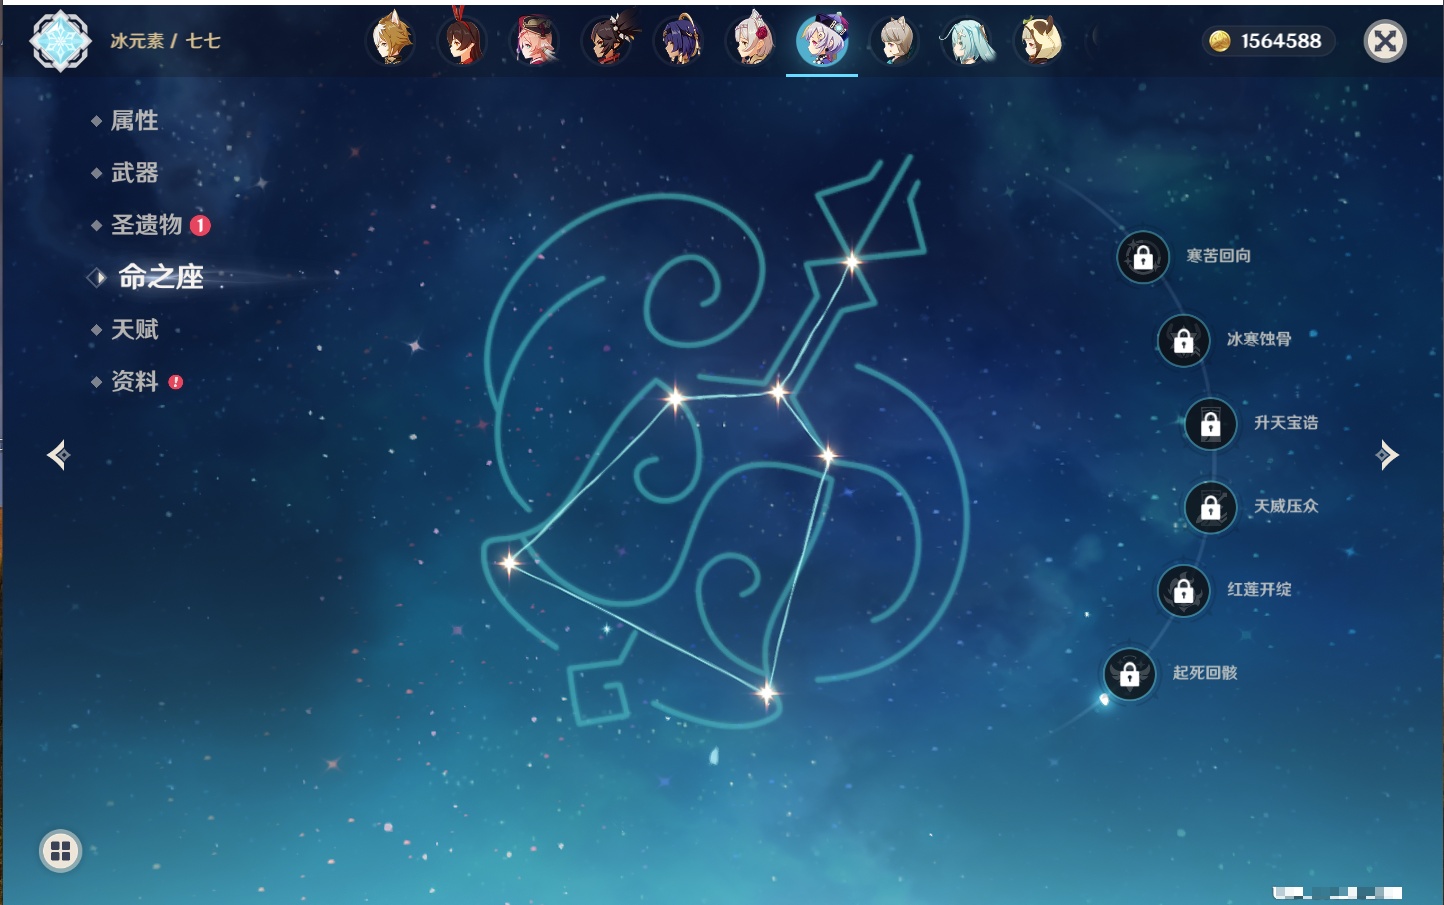Click the 红莲开绽 constellation label
This screenshot has height=905, width=1444.
point(1259,589)
